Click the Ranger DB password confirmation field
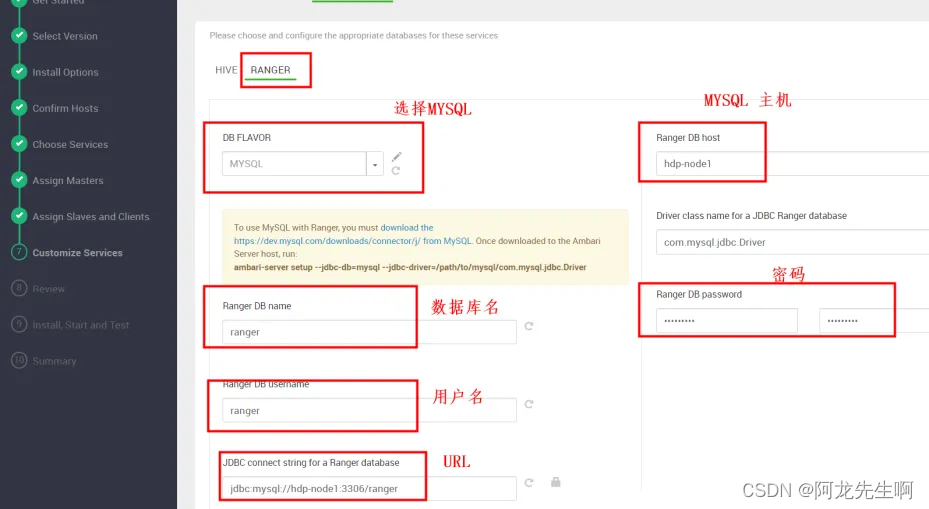The width and height of the screenshot is (929, 509). [x=874, y=321]
